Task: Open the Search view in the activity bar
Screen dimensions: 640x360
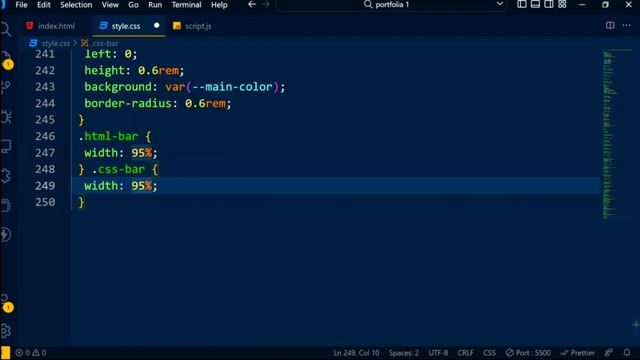Action: (x=6, y=29)
